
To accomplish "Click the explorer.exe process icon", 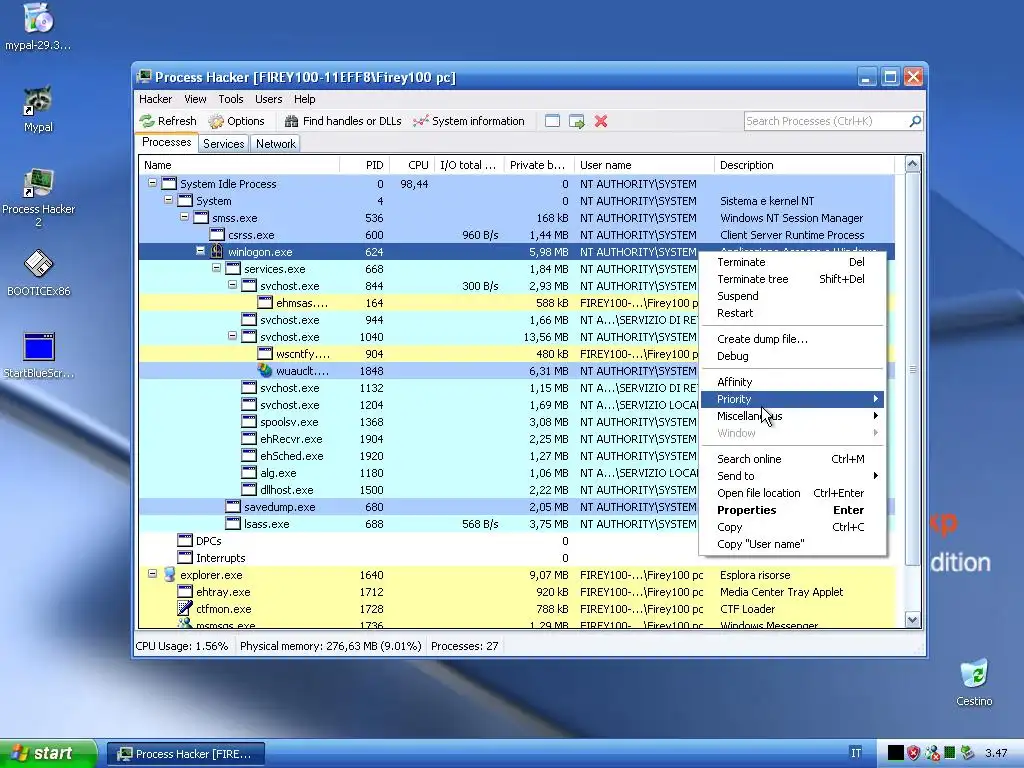I will point(169,575).
